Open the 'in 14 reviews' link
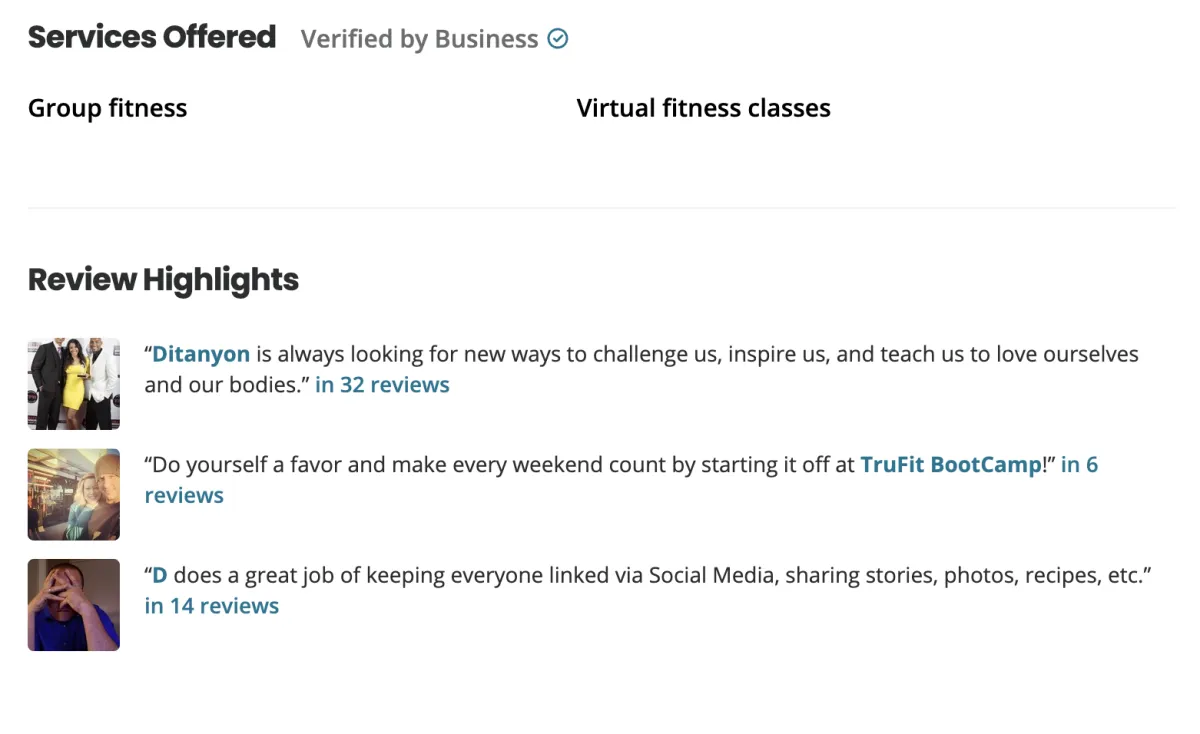1200x734 pixels. coord(211,606)
